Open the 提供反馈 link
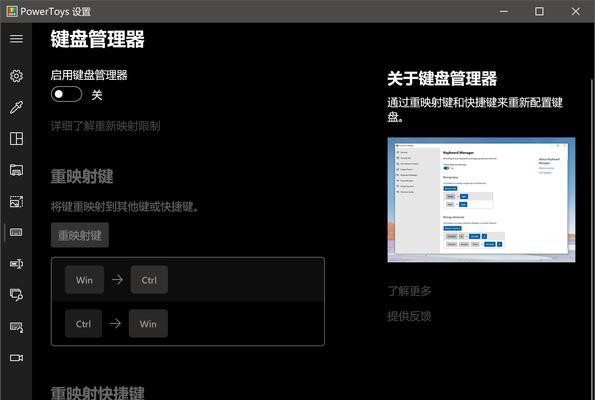Viewport: 595px width, 400px height. coord(409,316)
